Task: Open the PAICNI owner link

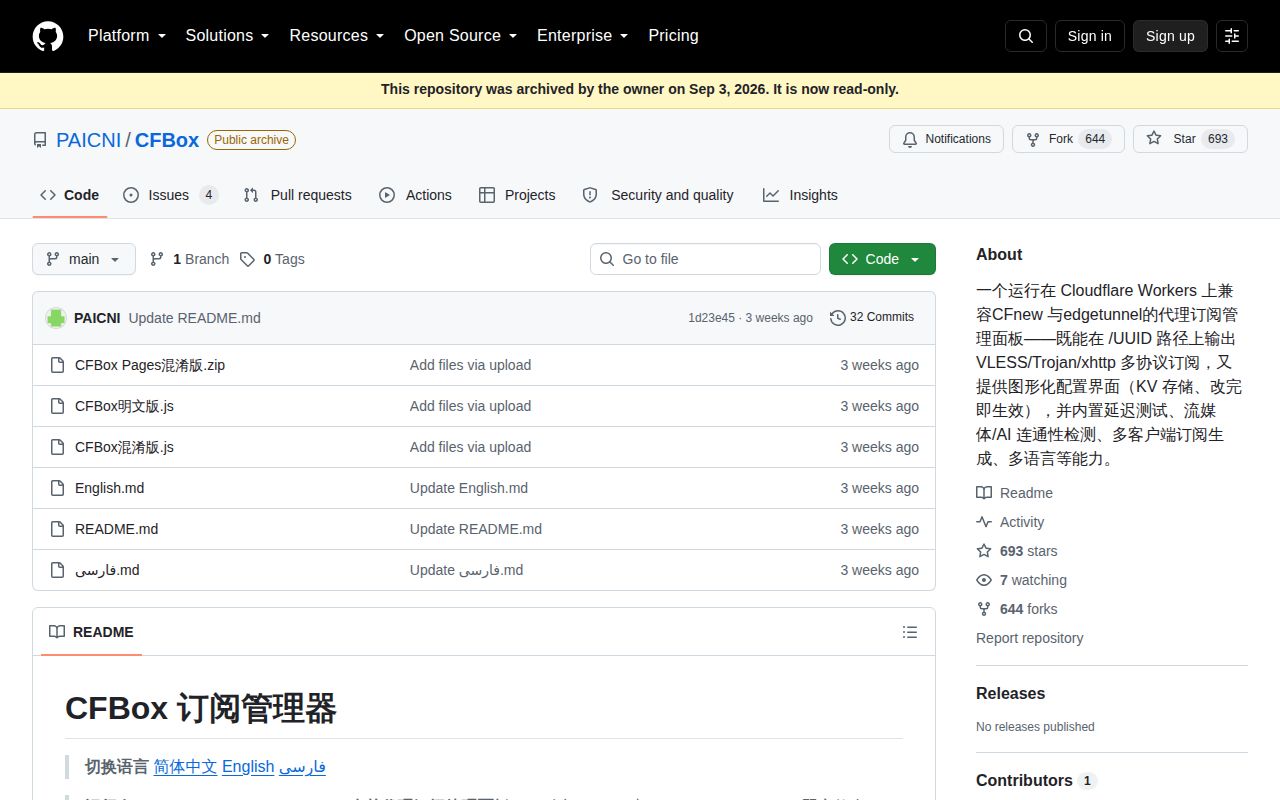Action: (x=88, y=140)
